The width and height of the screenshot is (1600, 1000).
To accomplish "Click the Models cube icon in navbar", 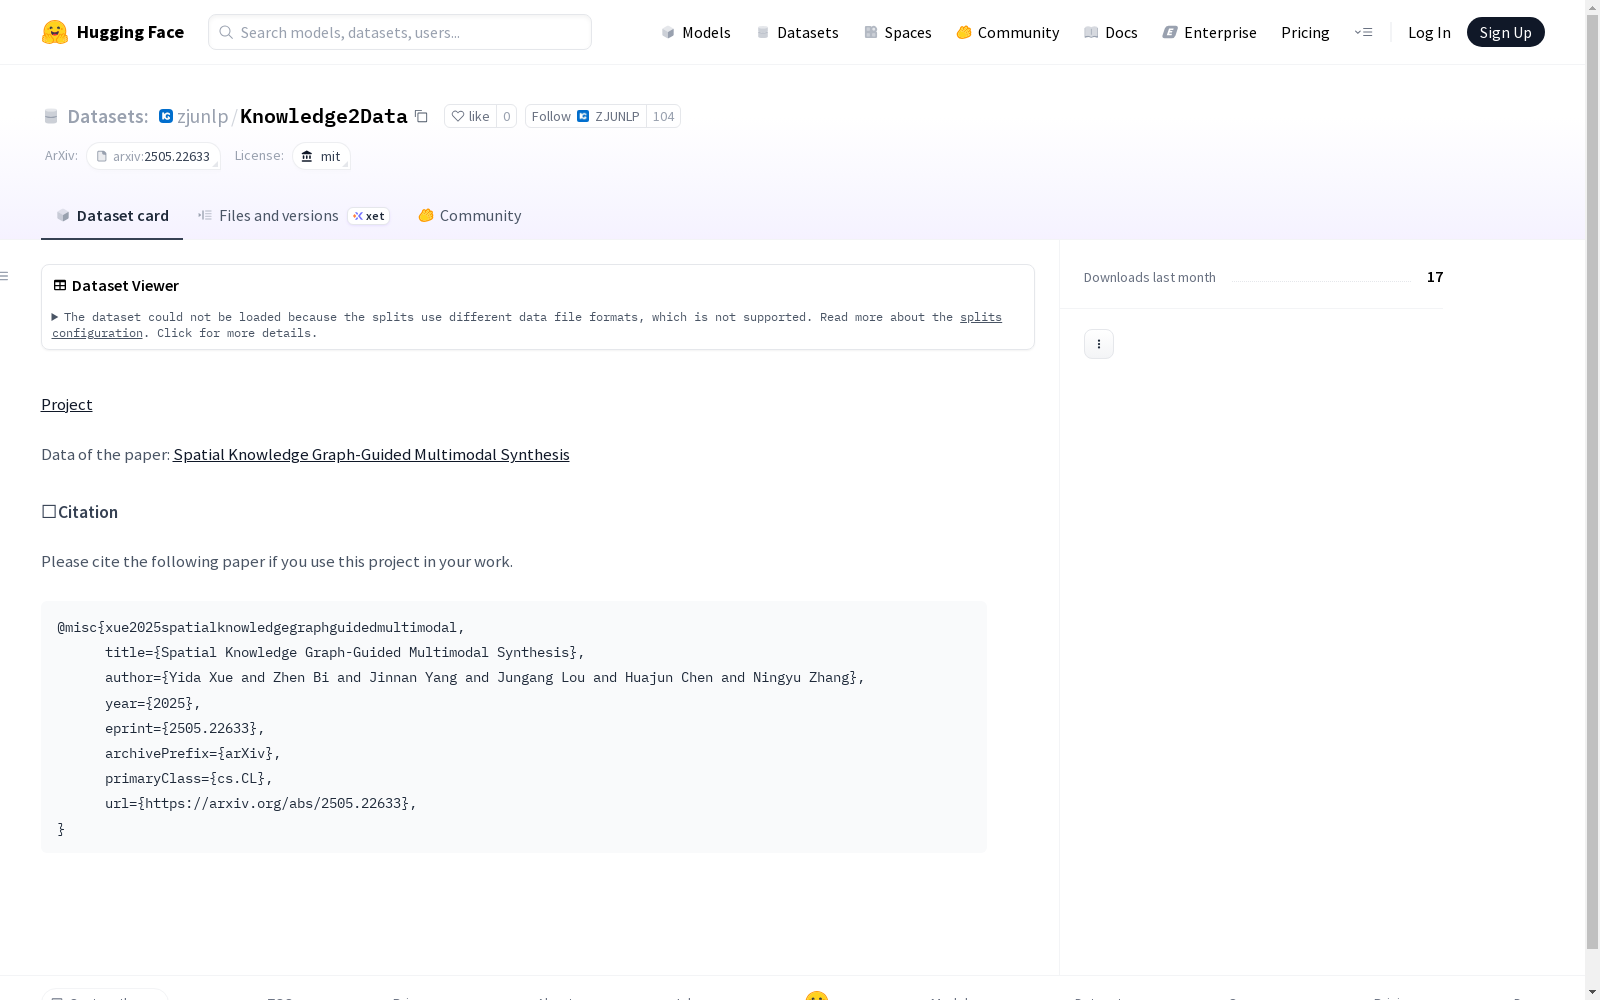I will pyautogui.click(x=668, y=32).
